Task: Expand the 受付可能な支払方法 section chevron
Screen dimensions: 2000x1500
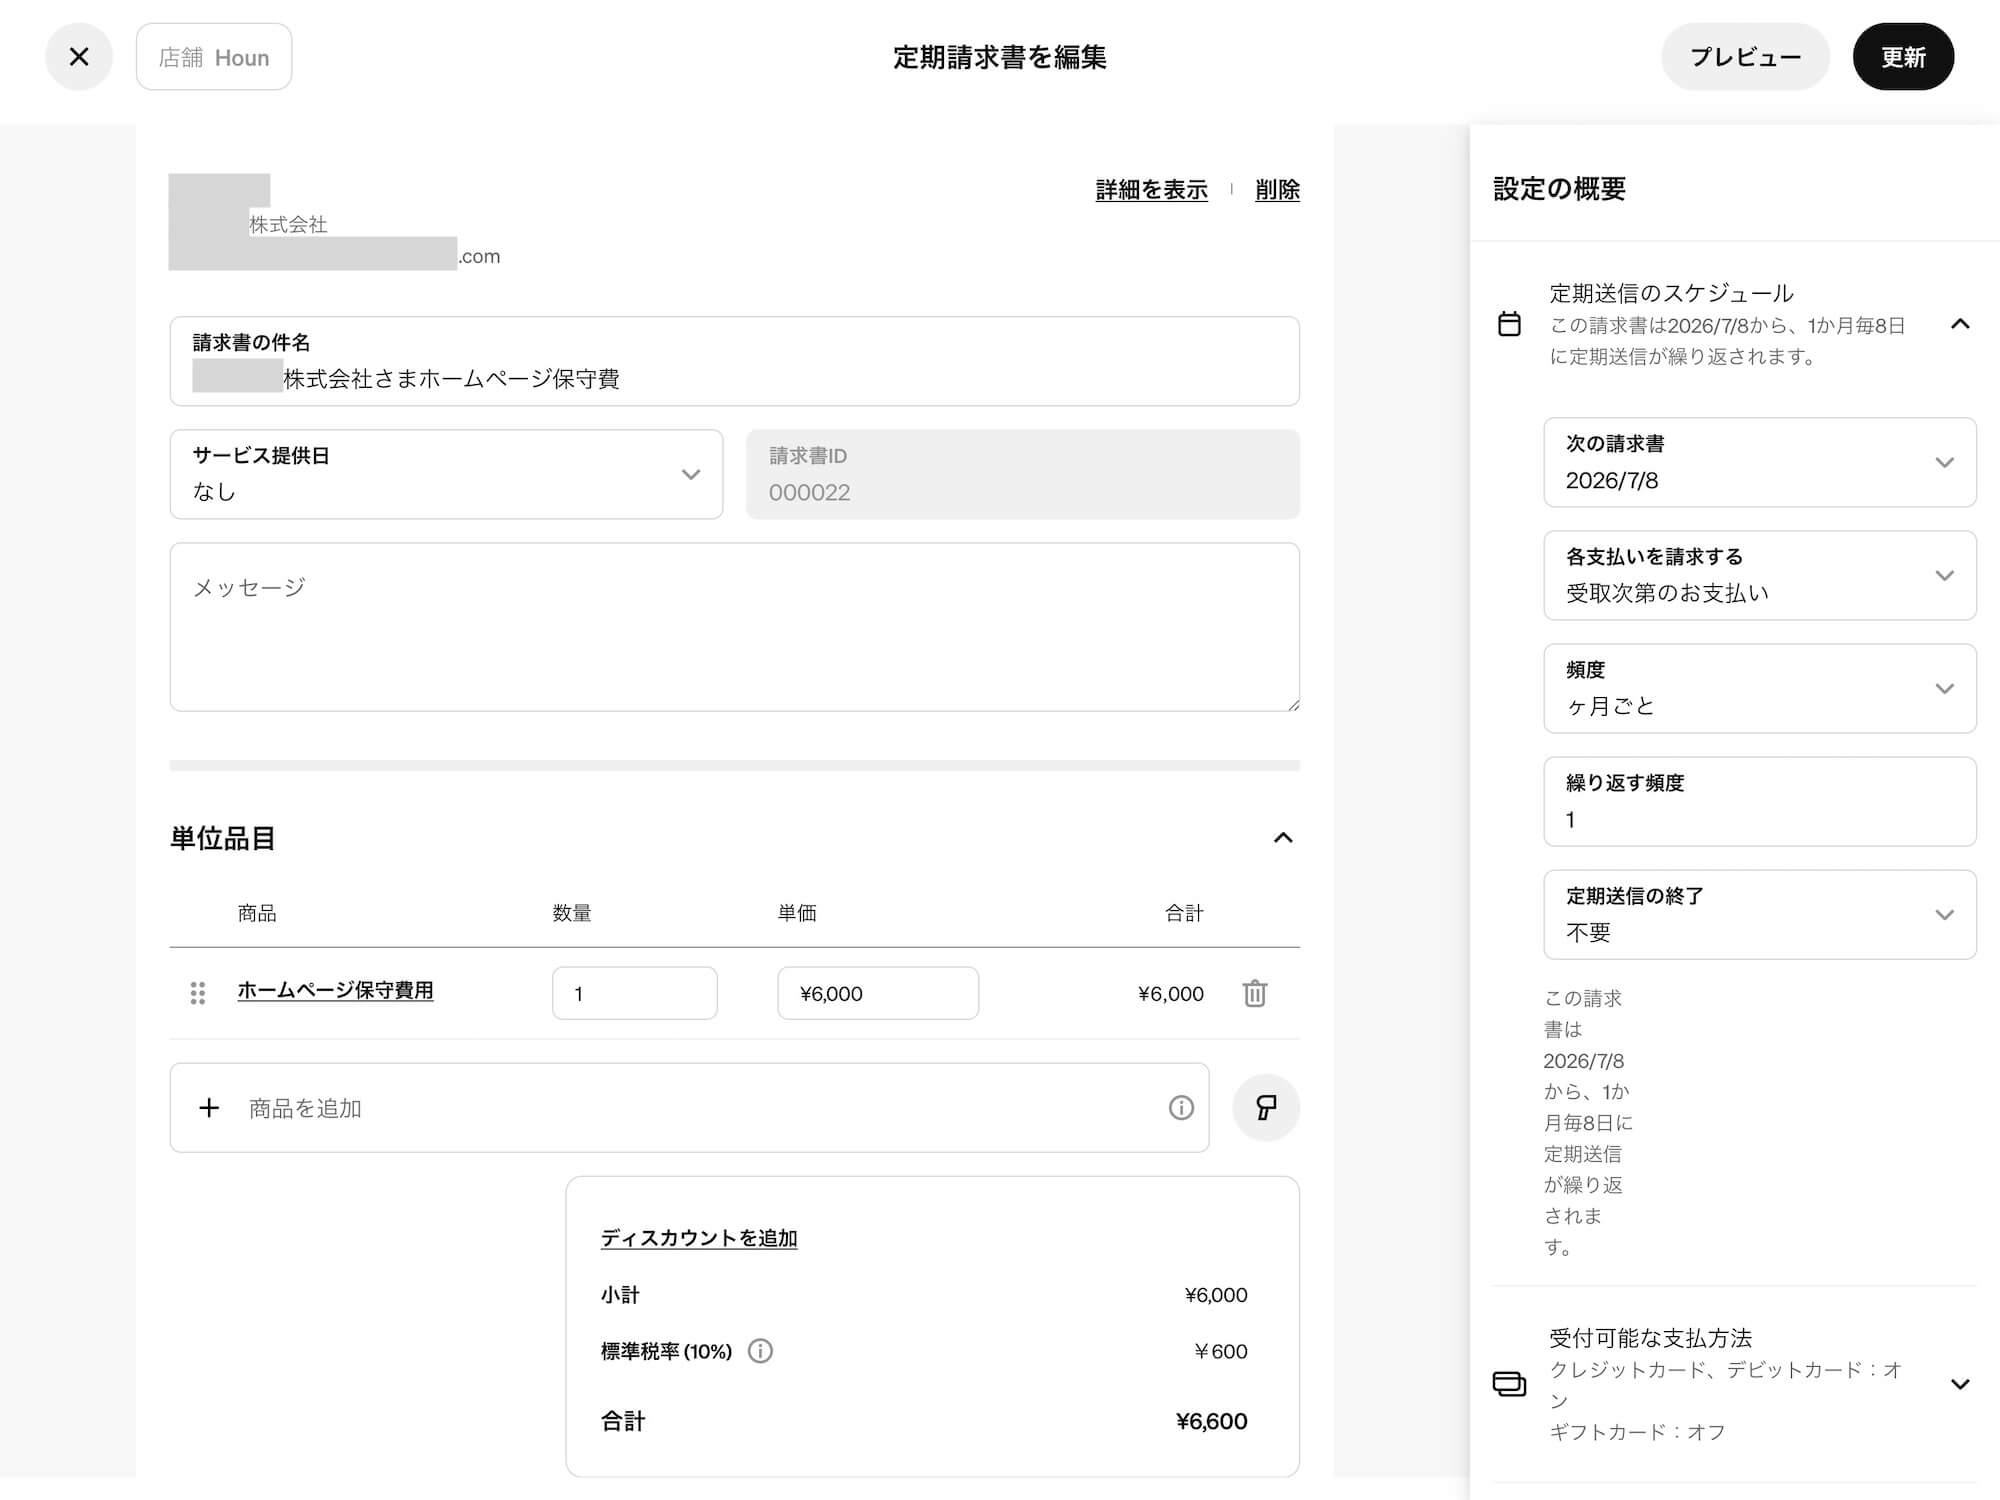Action: tap(1960, 1384)
